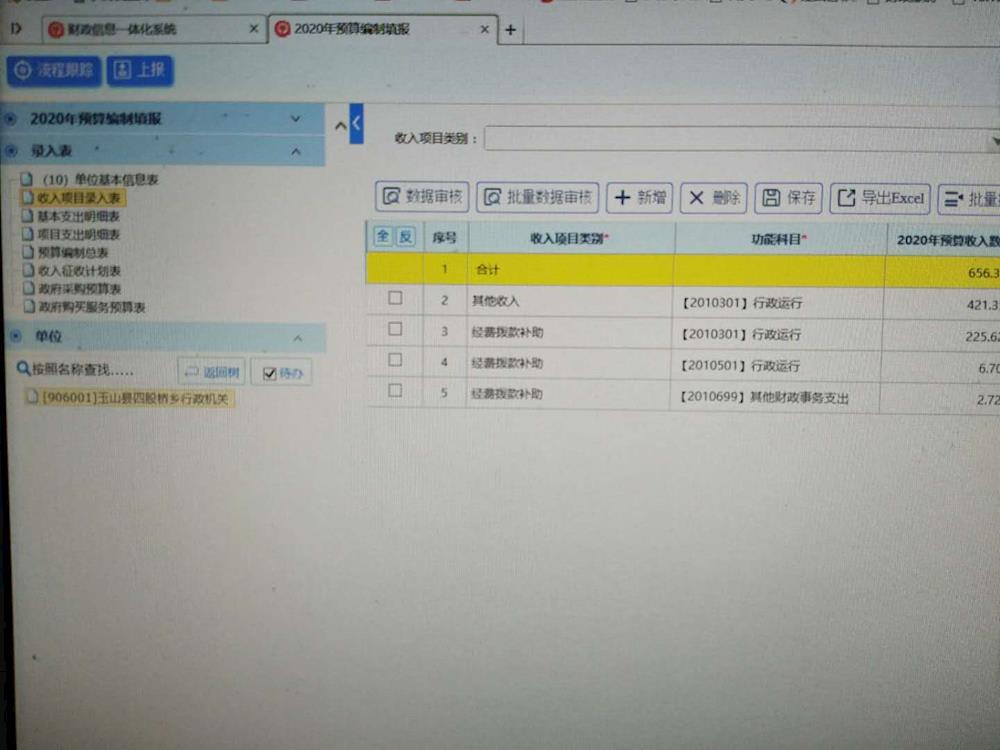The image size is (1000, 750).
Task: Select all rows with 全 button
Action: [382, 236]
